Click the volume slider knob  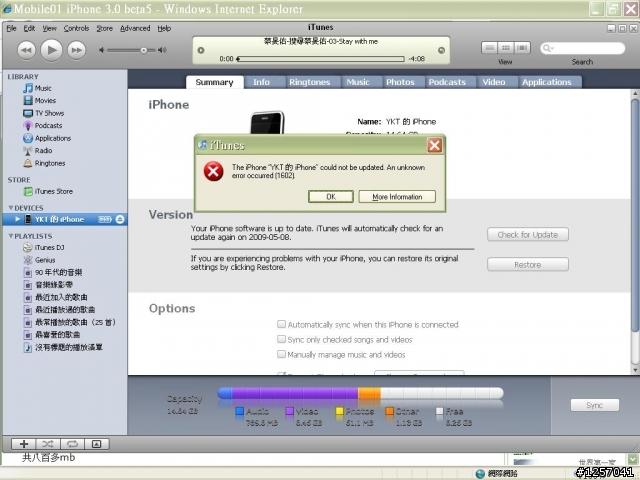(x=144, y=50)
